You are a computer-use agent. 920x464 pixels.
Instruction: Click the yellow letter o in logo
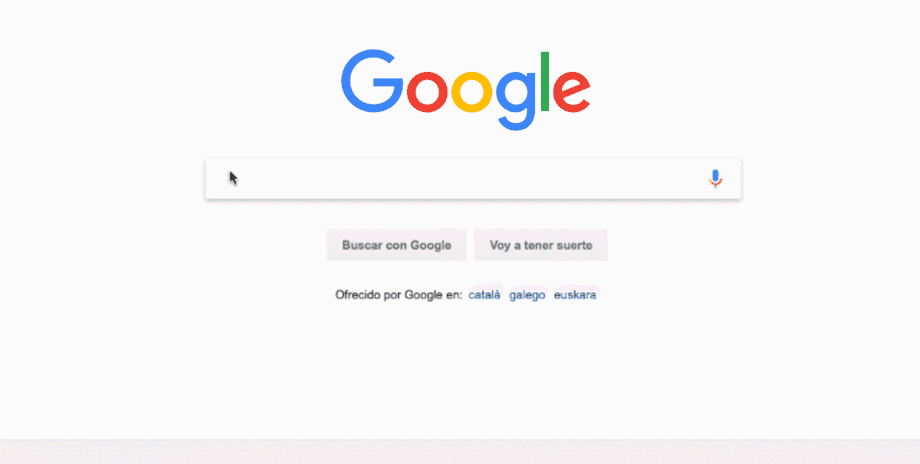point(472,92)
